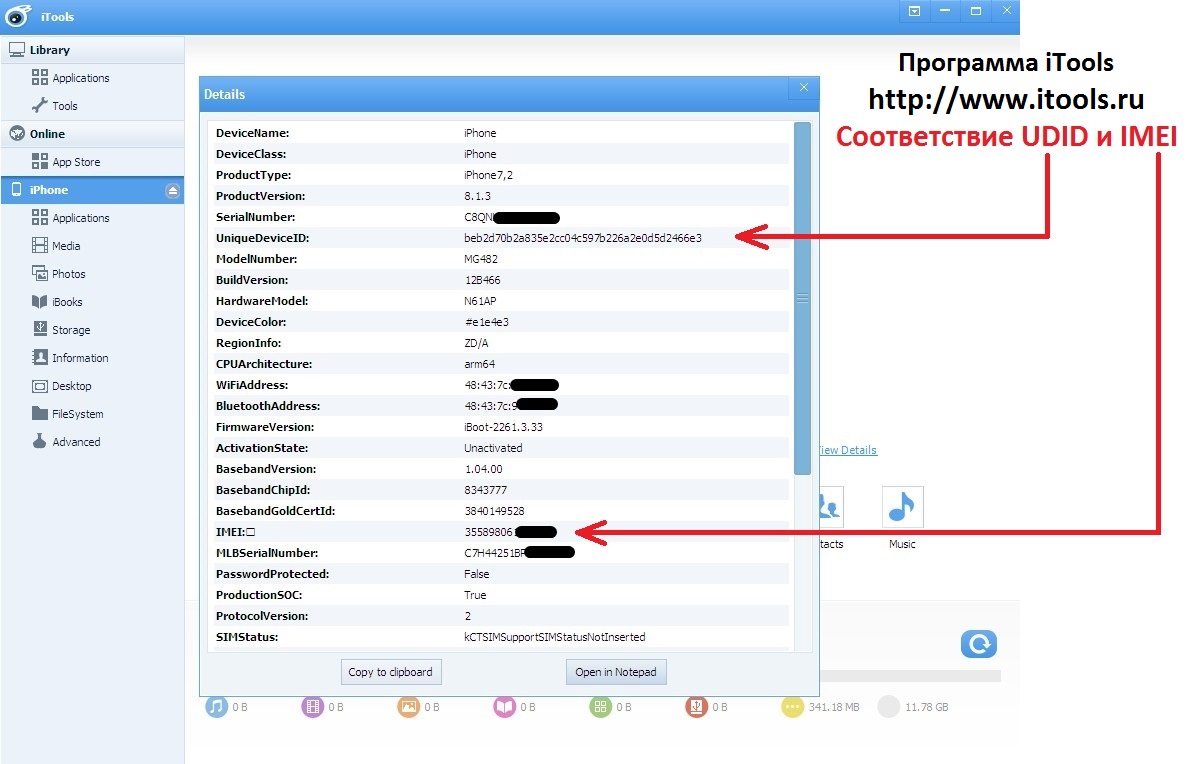Select FirmwareVersion value iBoot-2261.3.33
Image resolution: width=1188 pixels, height=764 pixels.
point(503,427)
